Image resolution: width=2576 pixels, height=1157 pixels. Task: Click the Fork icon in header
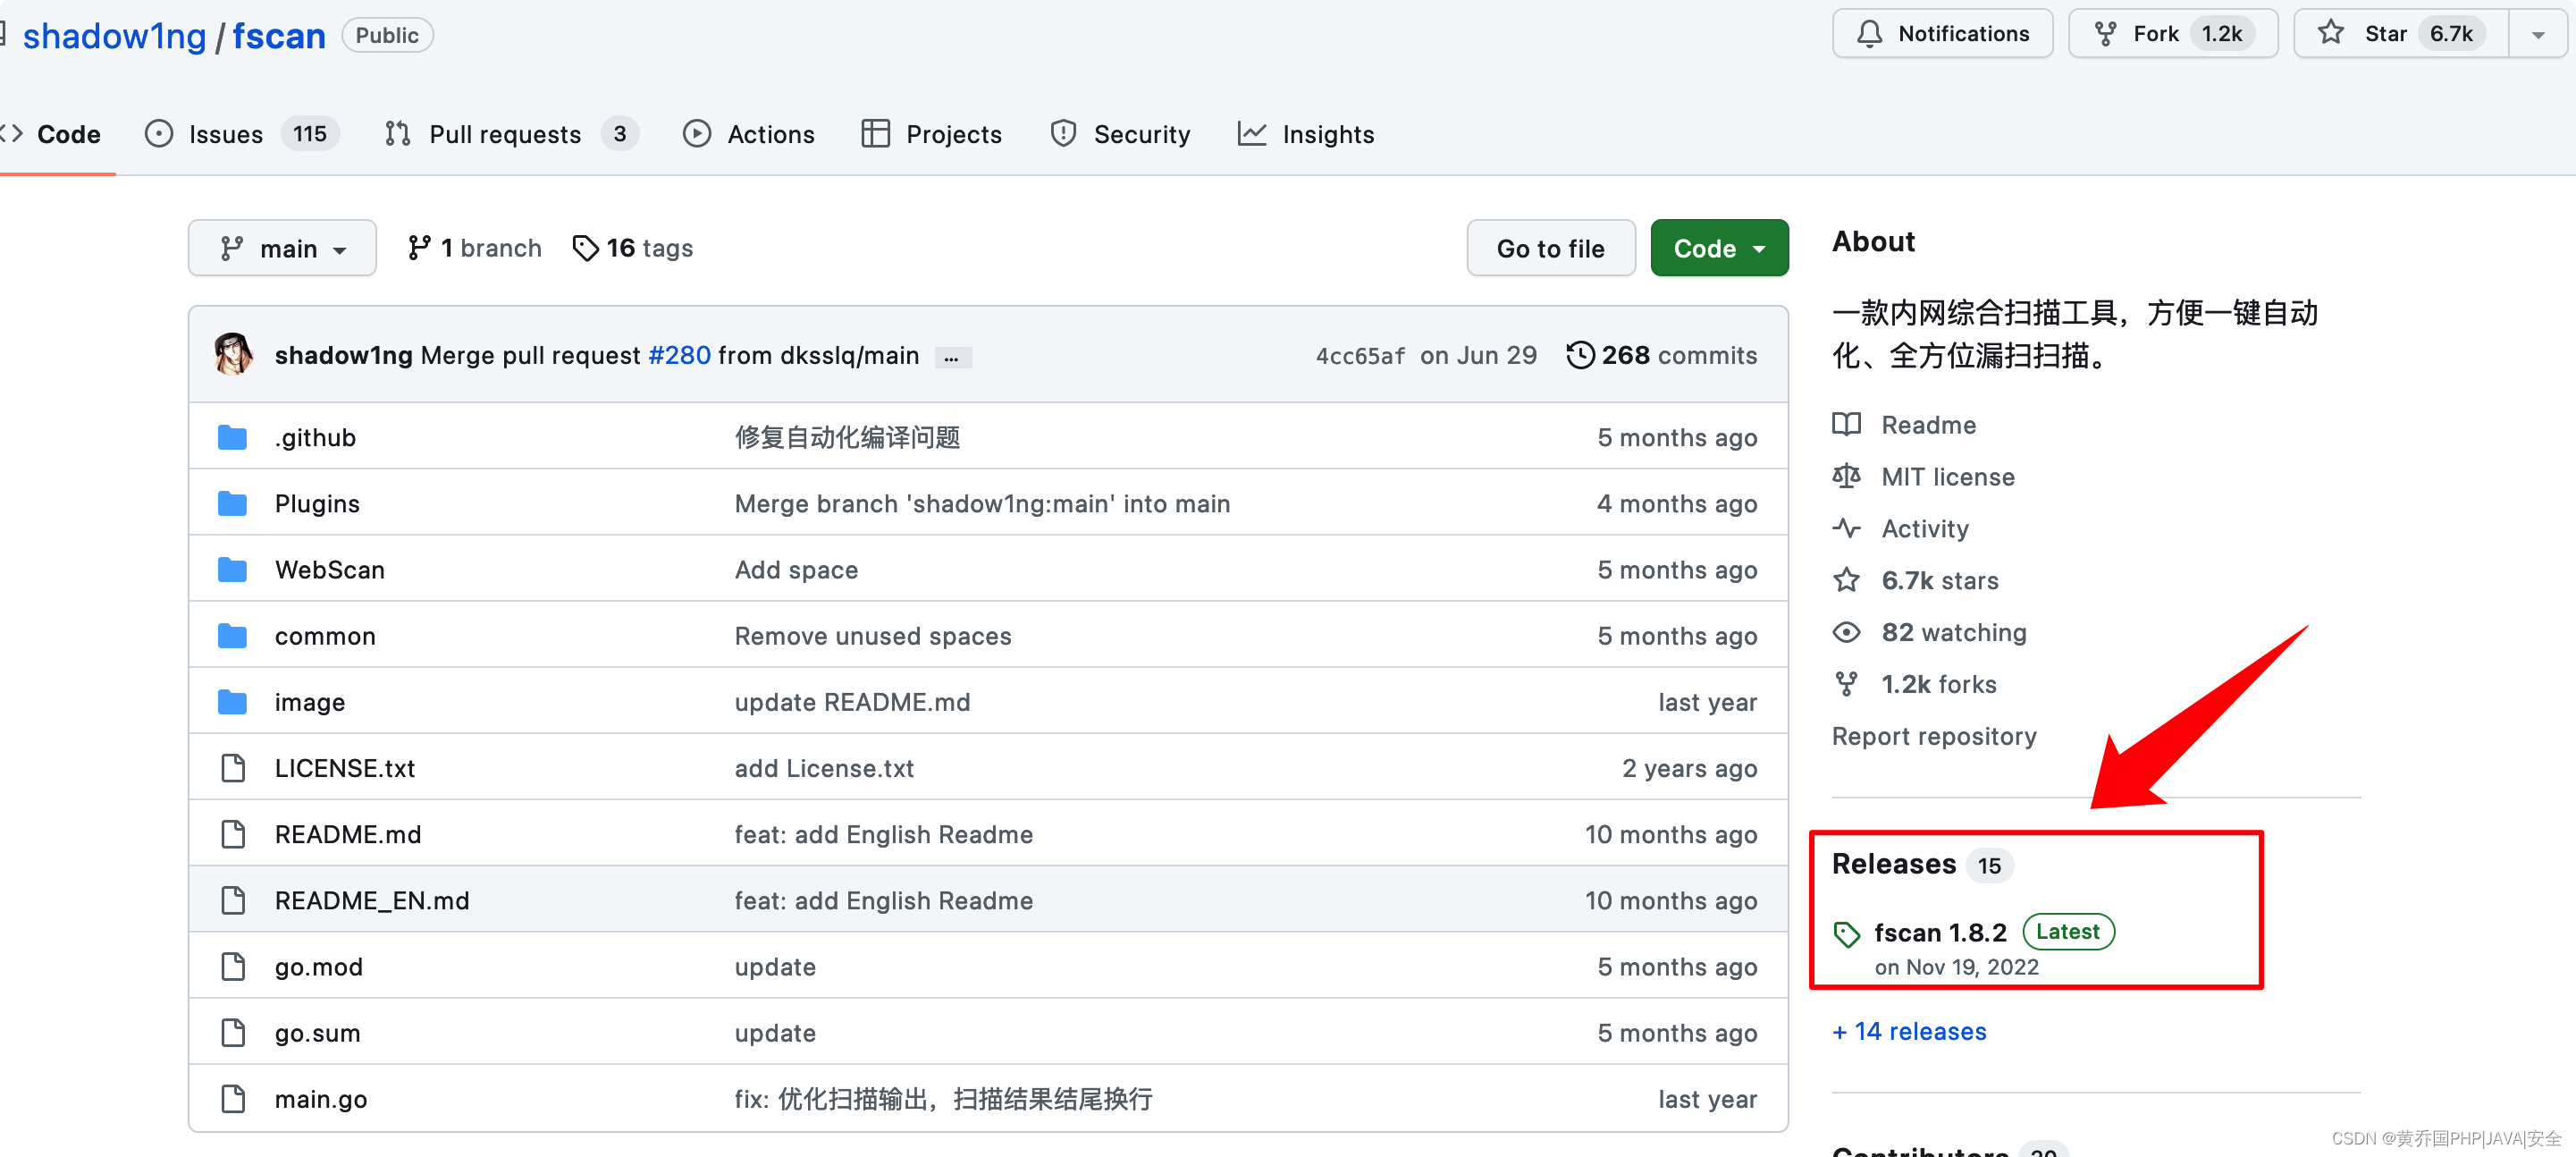2105,34
